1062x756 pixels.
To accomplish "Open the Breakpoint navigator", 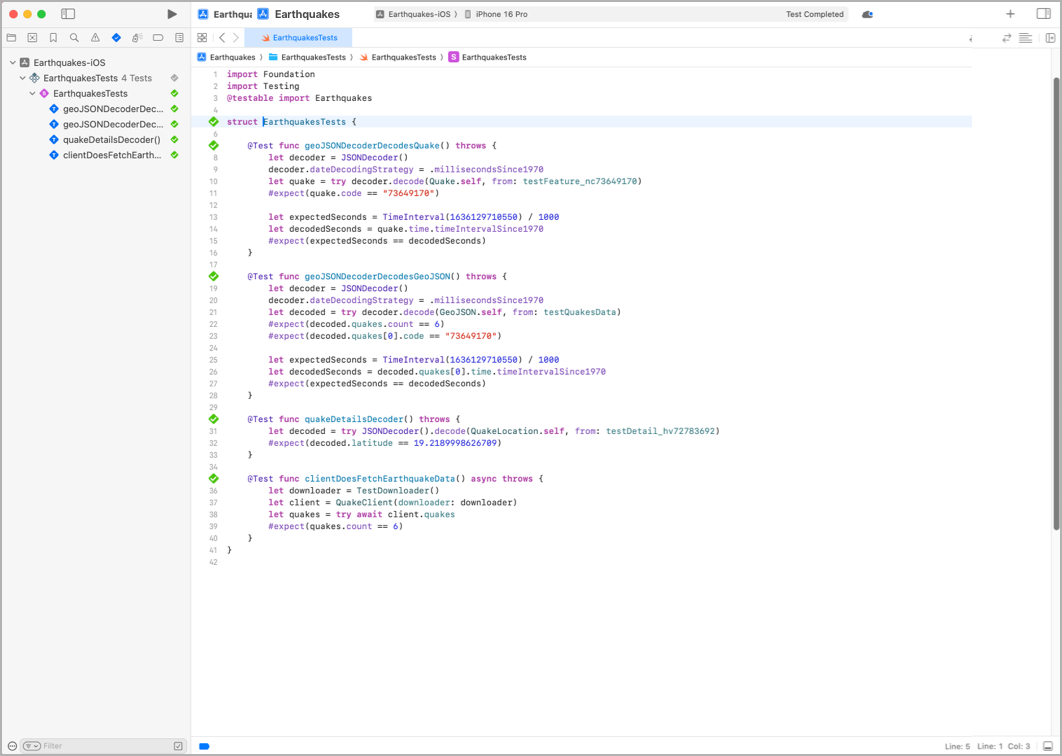I will pos(158,38).
